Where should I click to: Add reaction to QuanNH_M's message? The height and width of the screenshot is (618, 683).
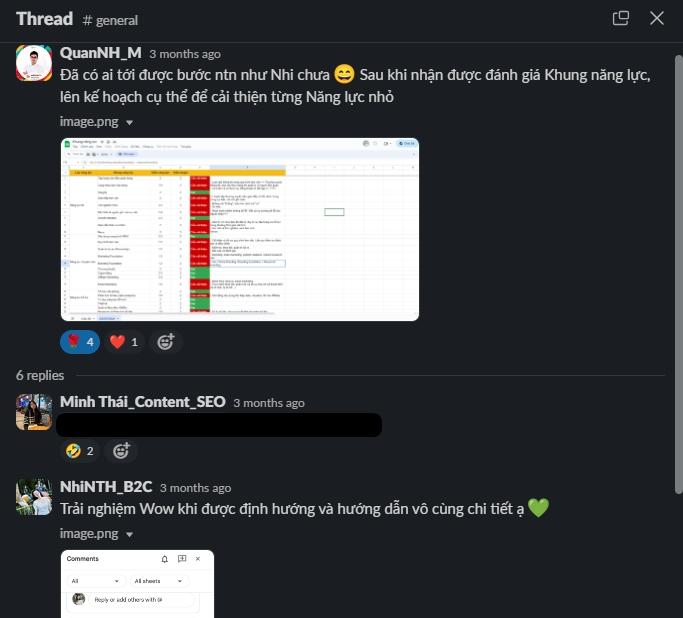click(166, 342)
